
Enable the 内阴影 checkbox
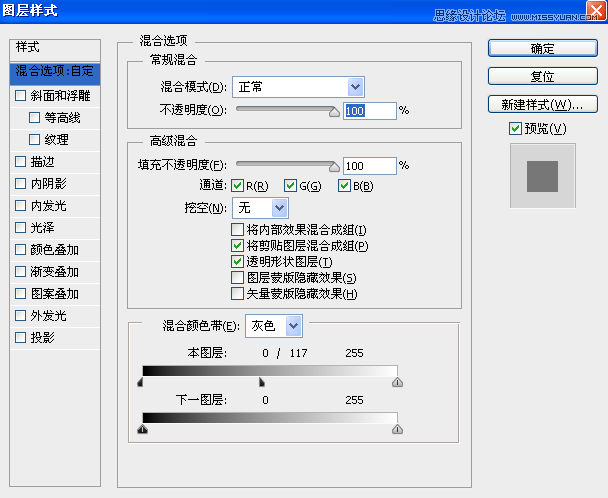(x=21, y=183)
